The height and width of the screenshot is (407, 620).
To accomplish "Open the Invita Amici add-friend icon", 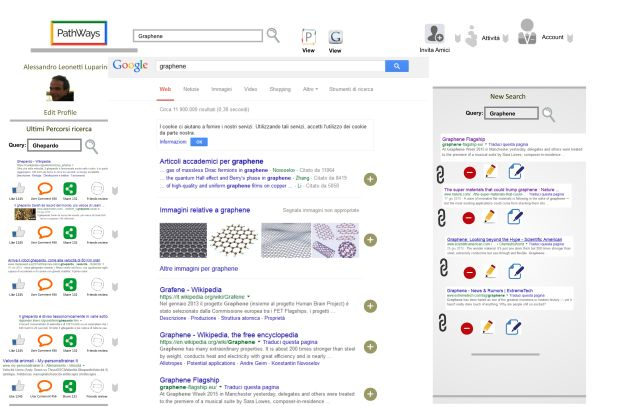I will tap(435, 34).
